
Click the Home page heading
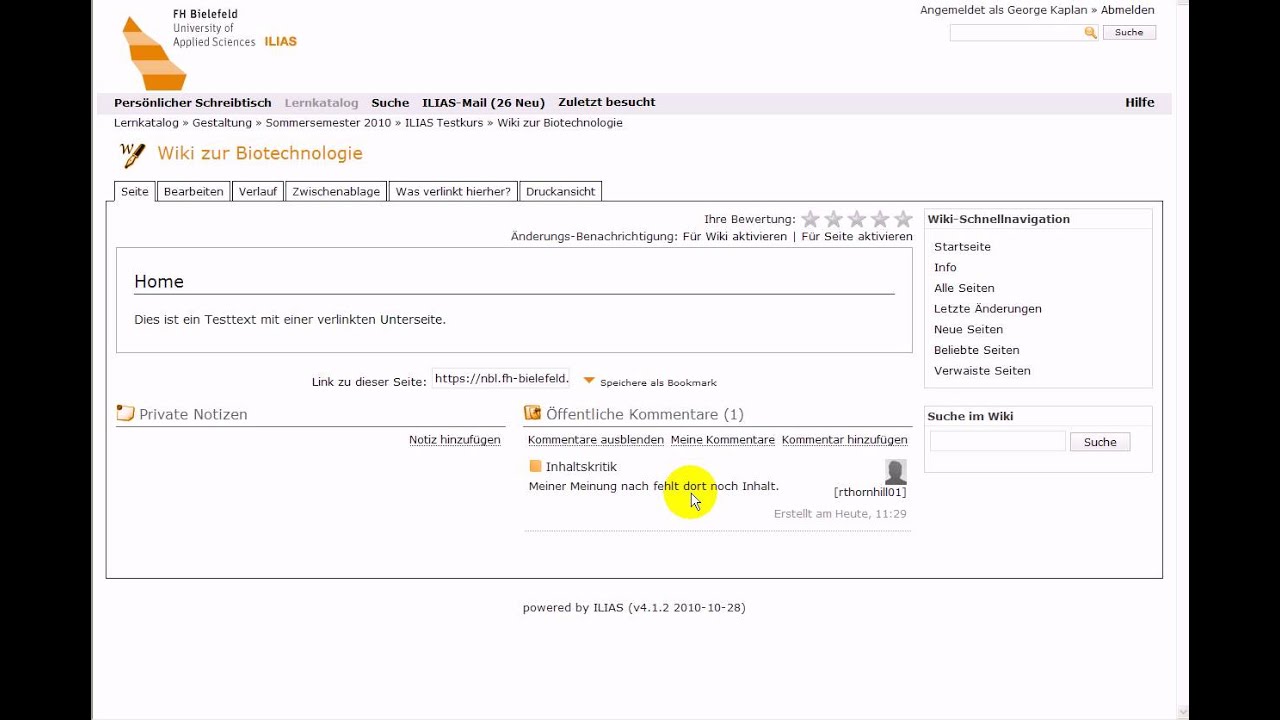[x=159, y=282]
